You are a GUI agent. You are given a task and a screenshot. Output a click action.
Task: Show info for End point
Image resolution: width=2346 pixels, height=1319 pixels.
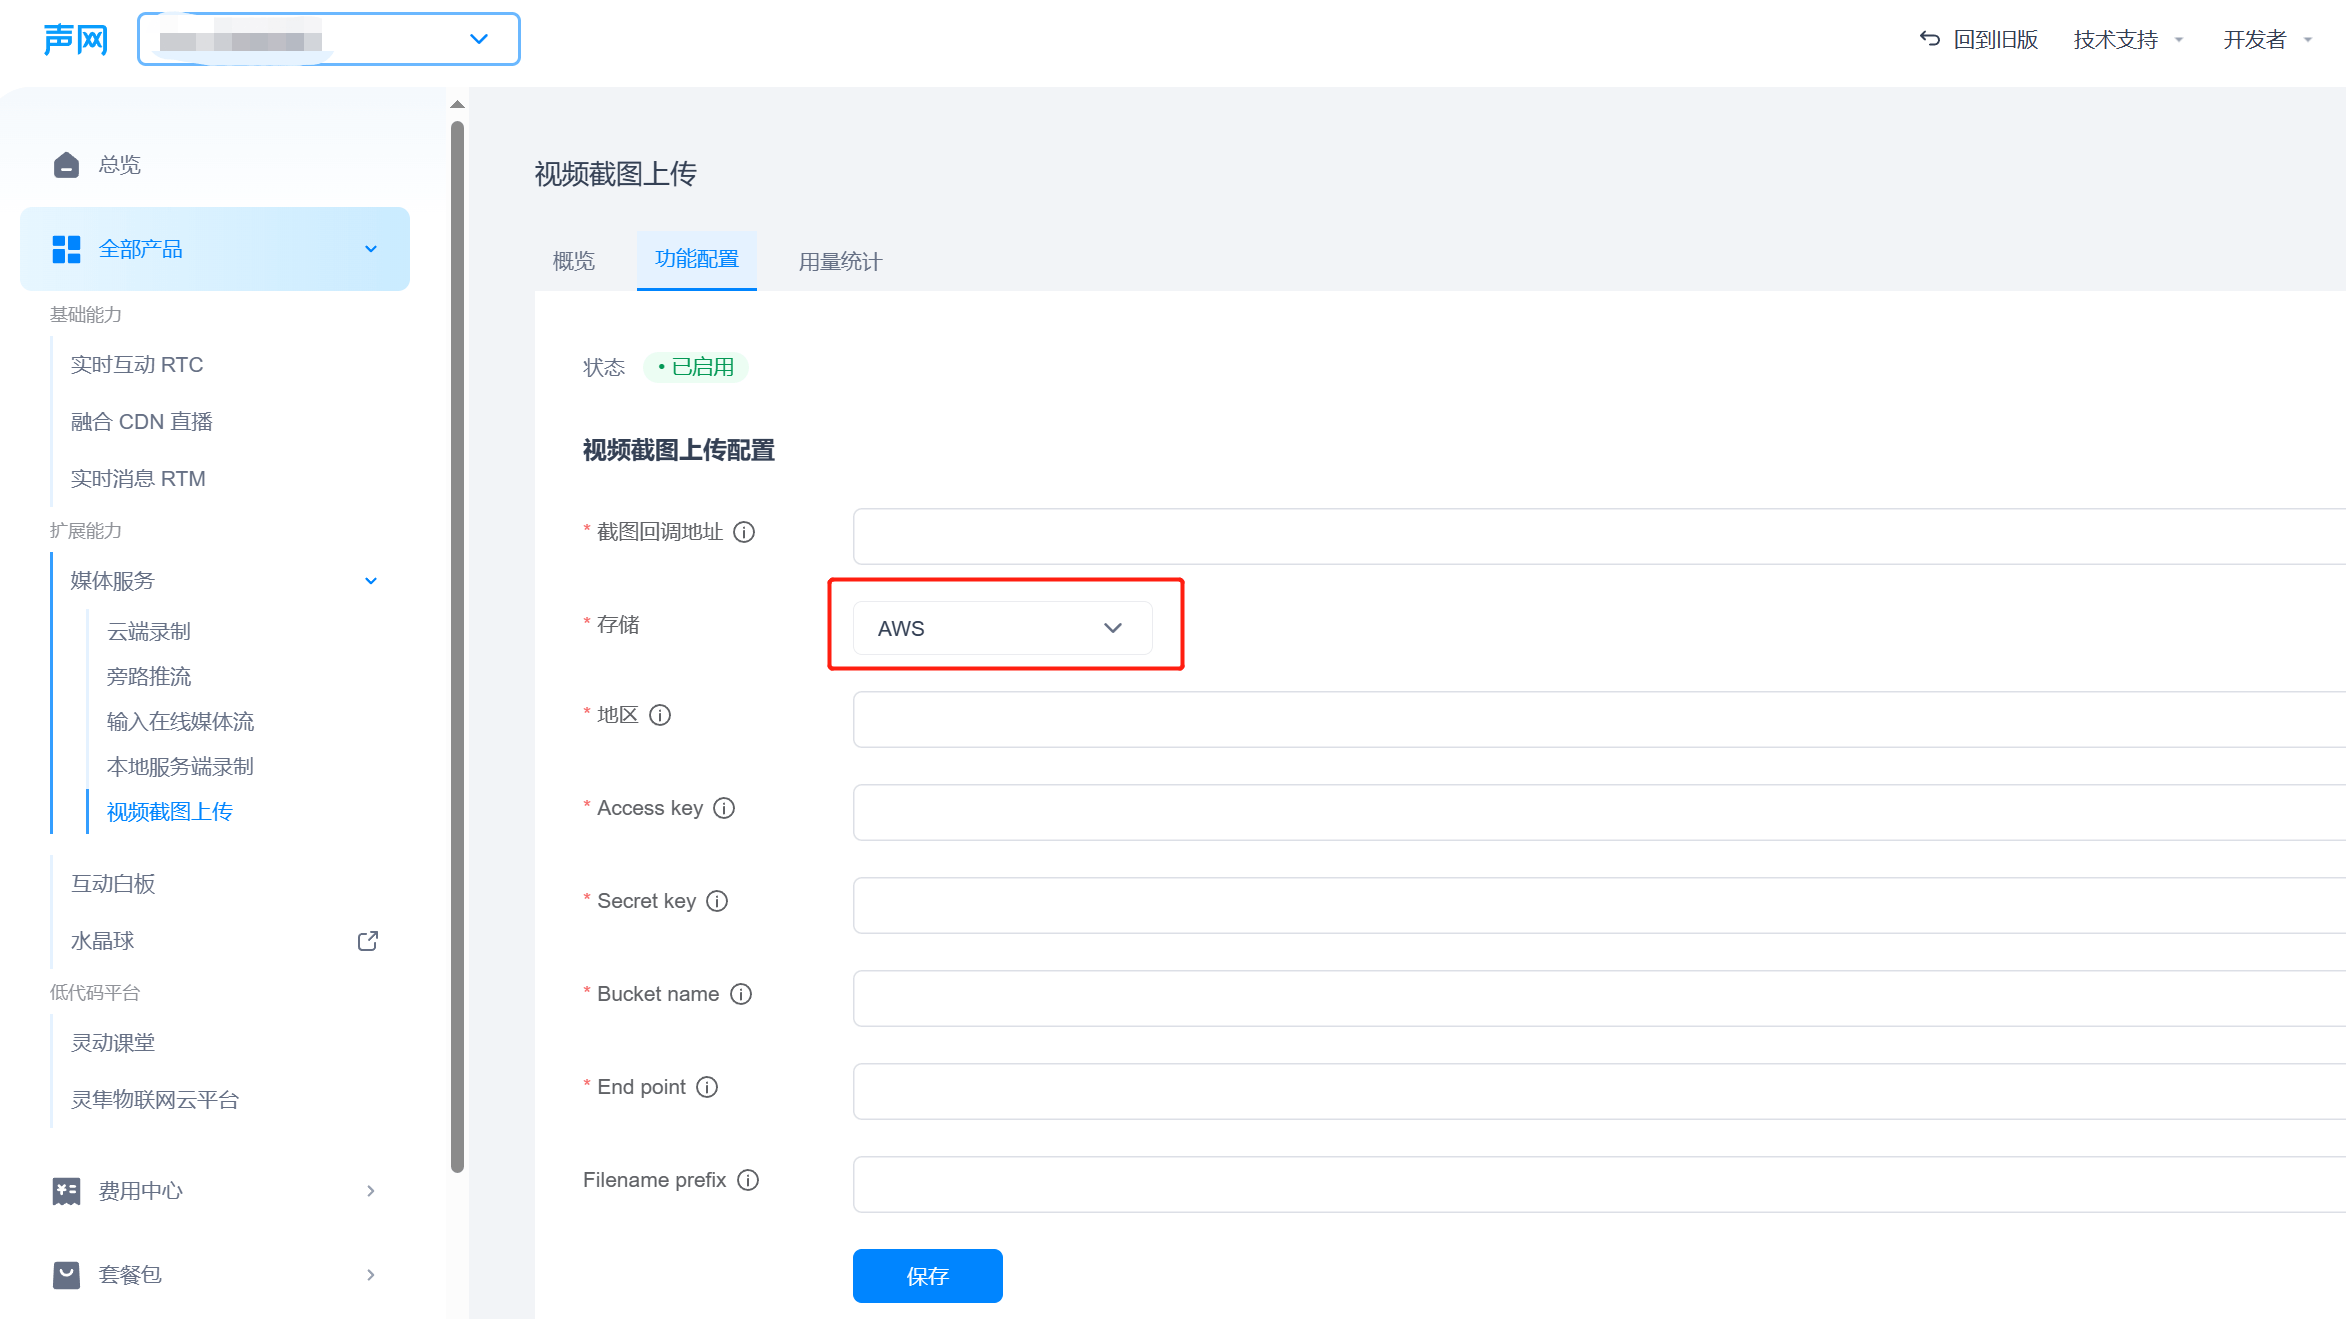click(x=707, y=1087)
